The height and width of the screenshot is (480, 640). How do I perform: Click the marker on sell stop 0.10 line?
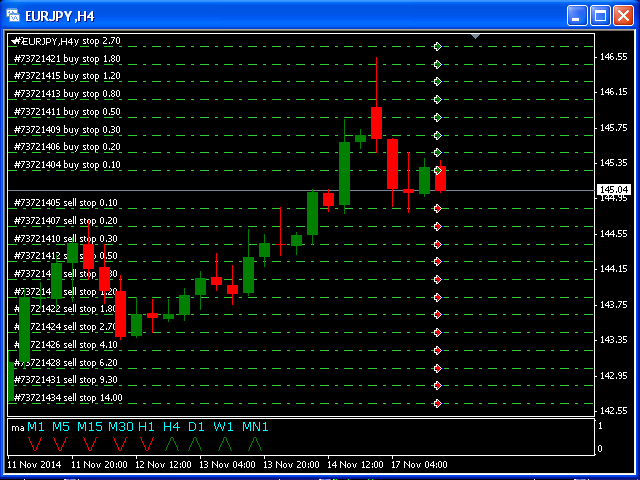click(437, 208)
